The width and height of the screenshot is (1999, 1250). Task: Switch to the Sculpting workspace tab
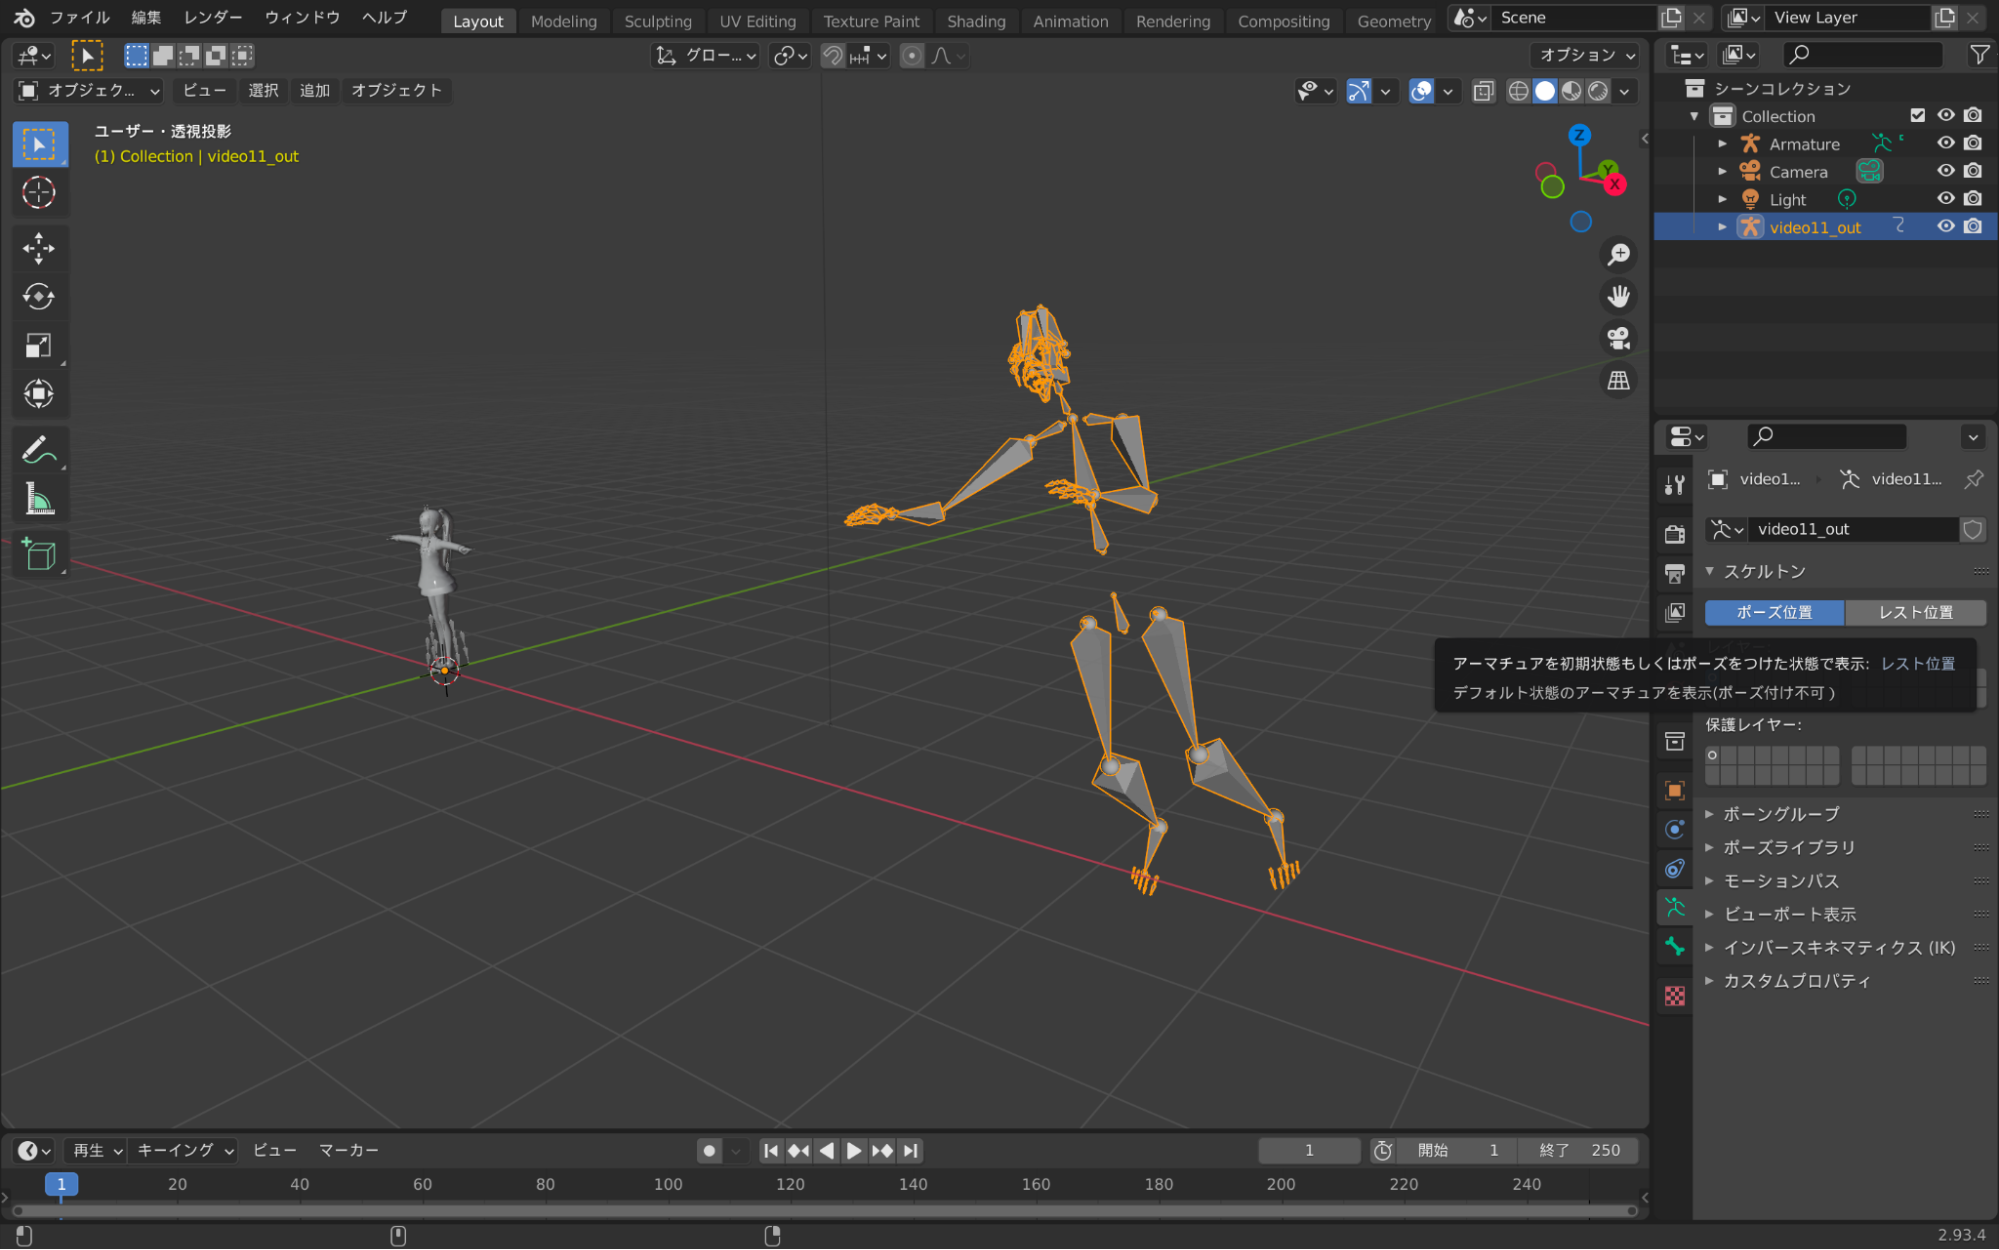(657, 21)
